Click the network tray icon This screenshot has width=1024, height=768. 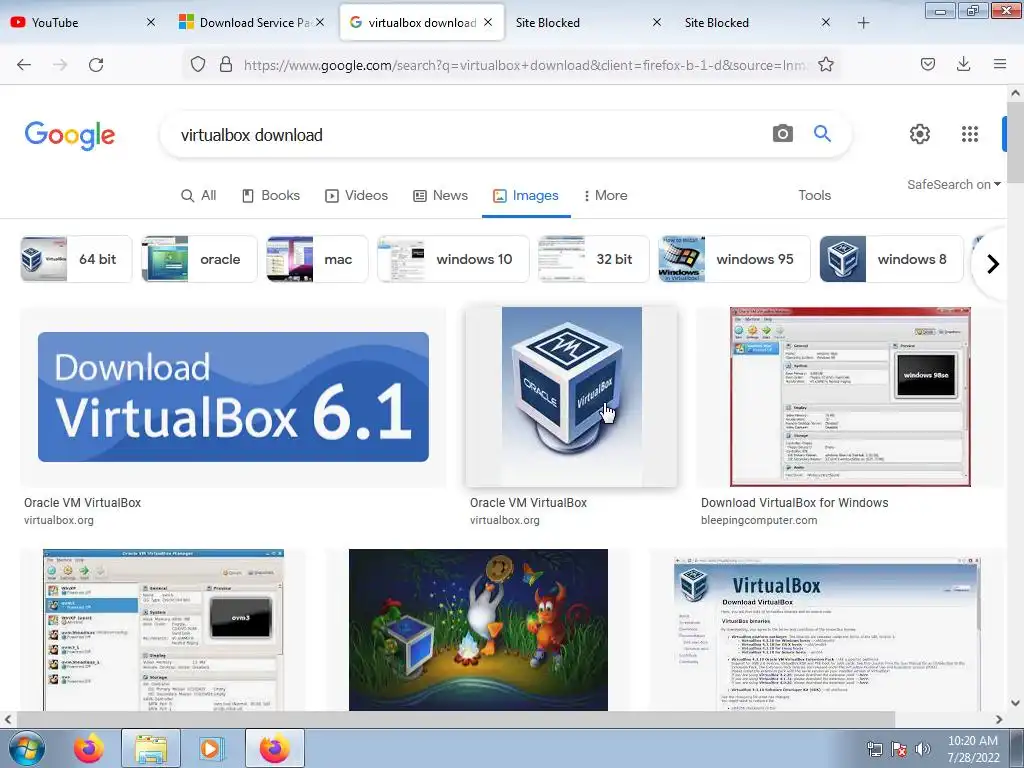pos(874,749)
